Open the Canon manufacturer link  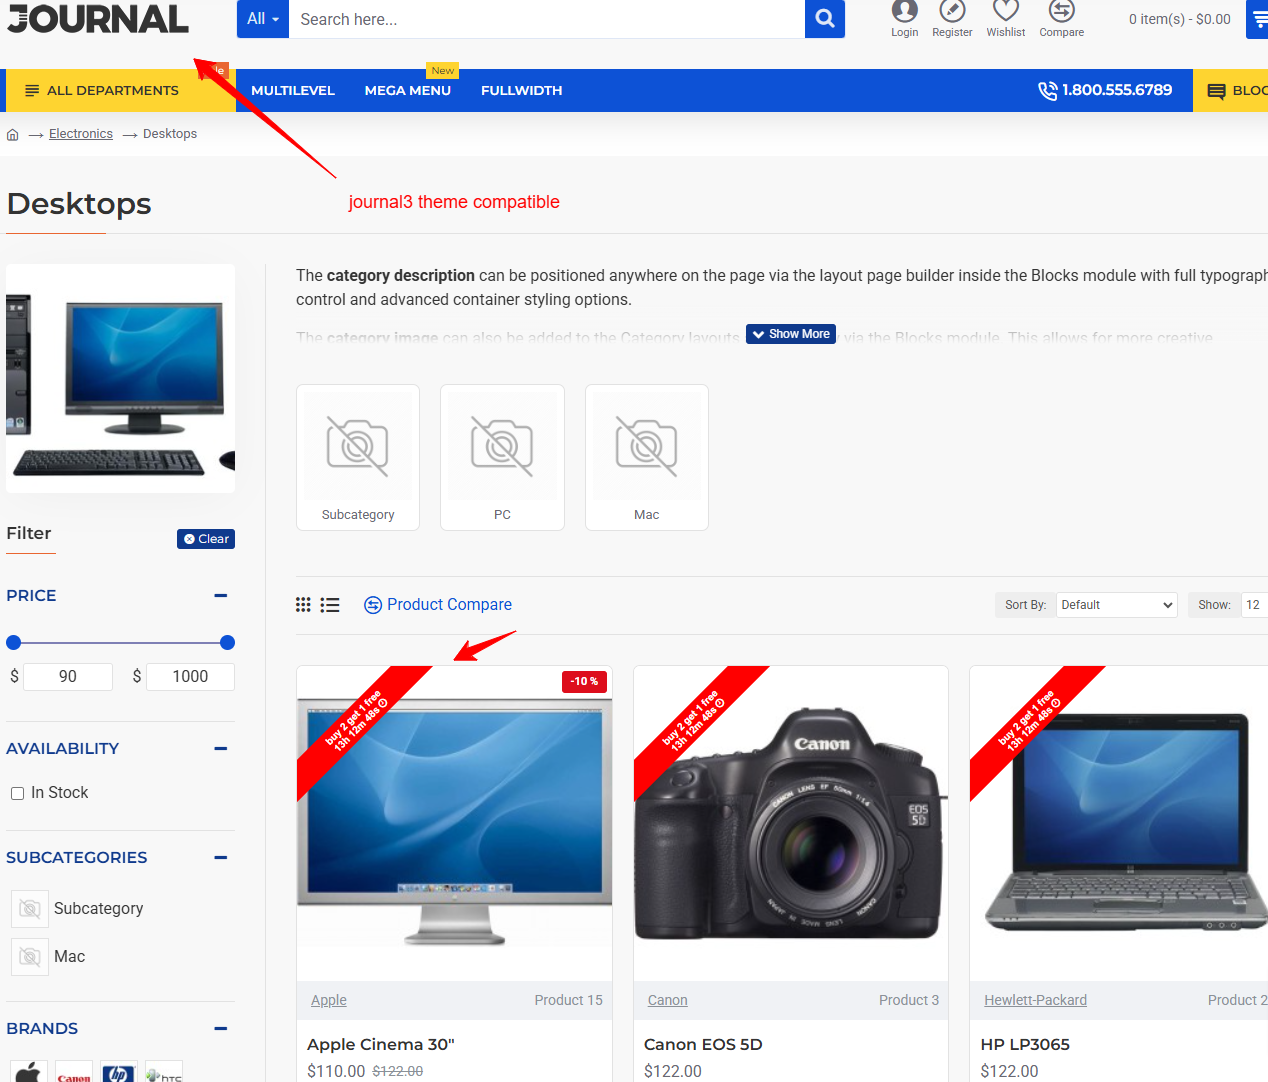point(668,1000)
